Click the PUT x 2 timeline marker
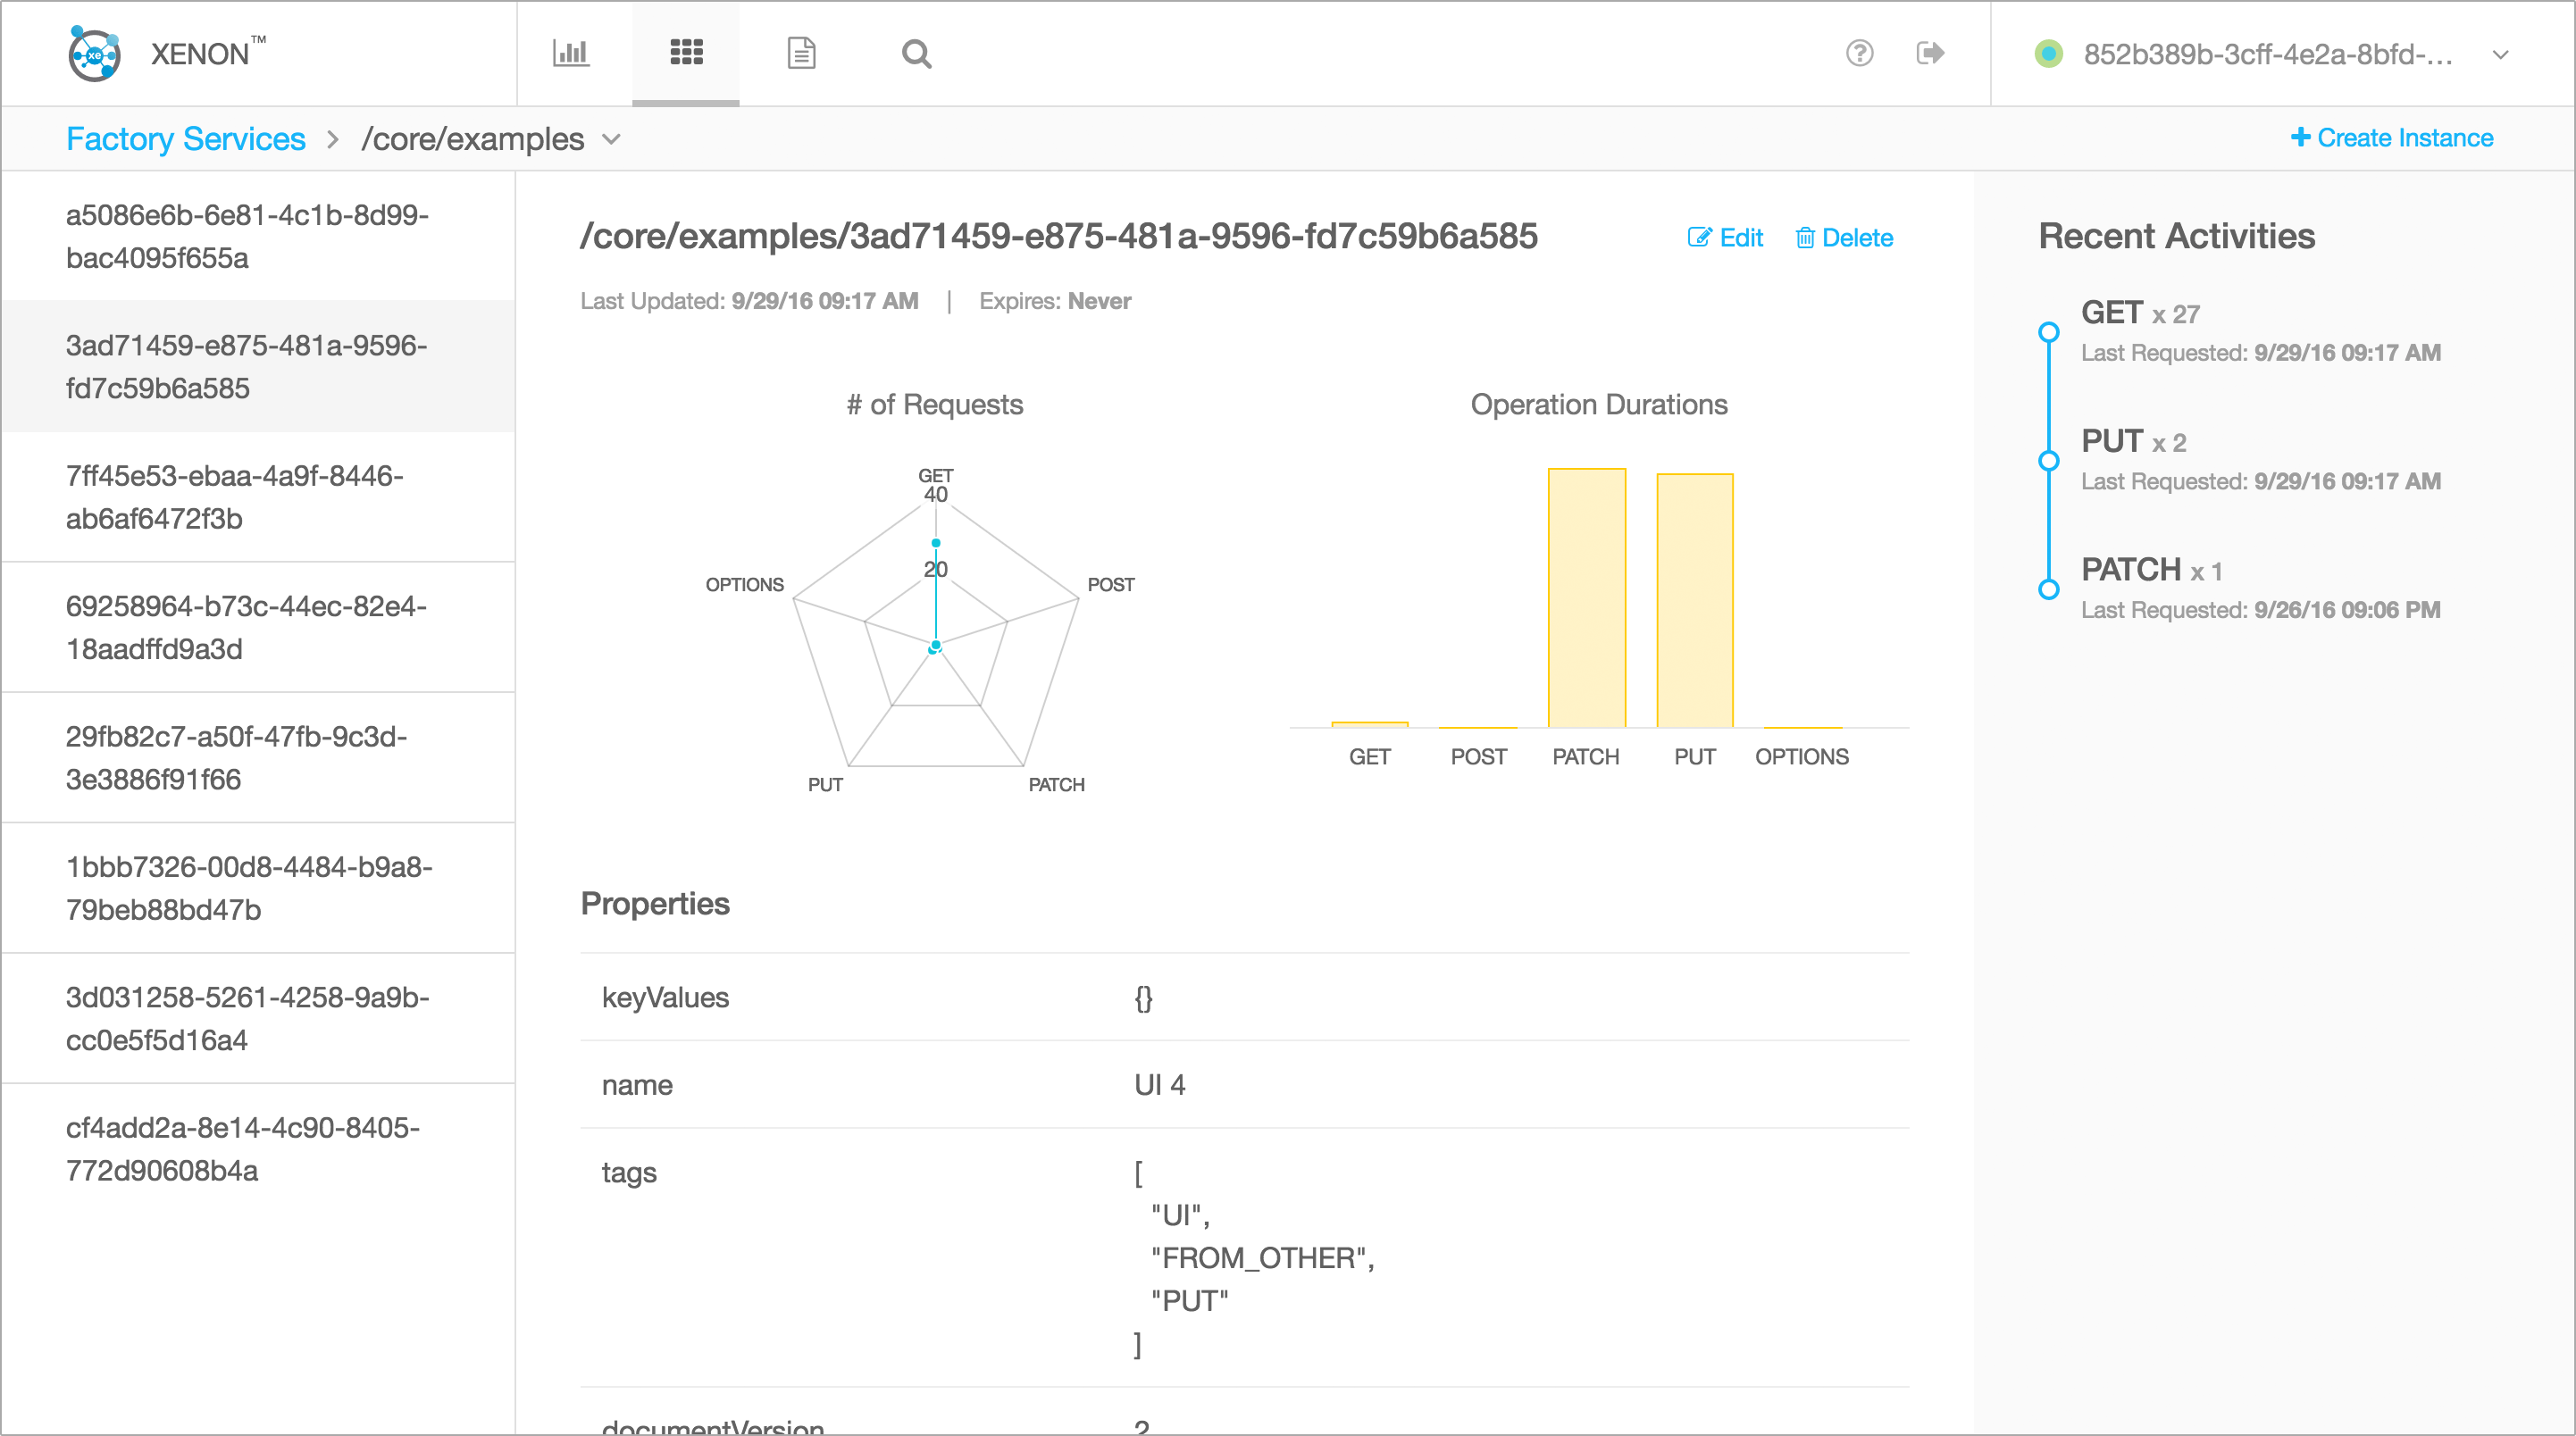Screen dimensions: 2576x1436 [x=2049, y=460]
